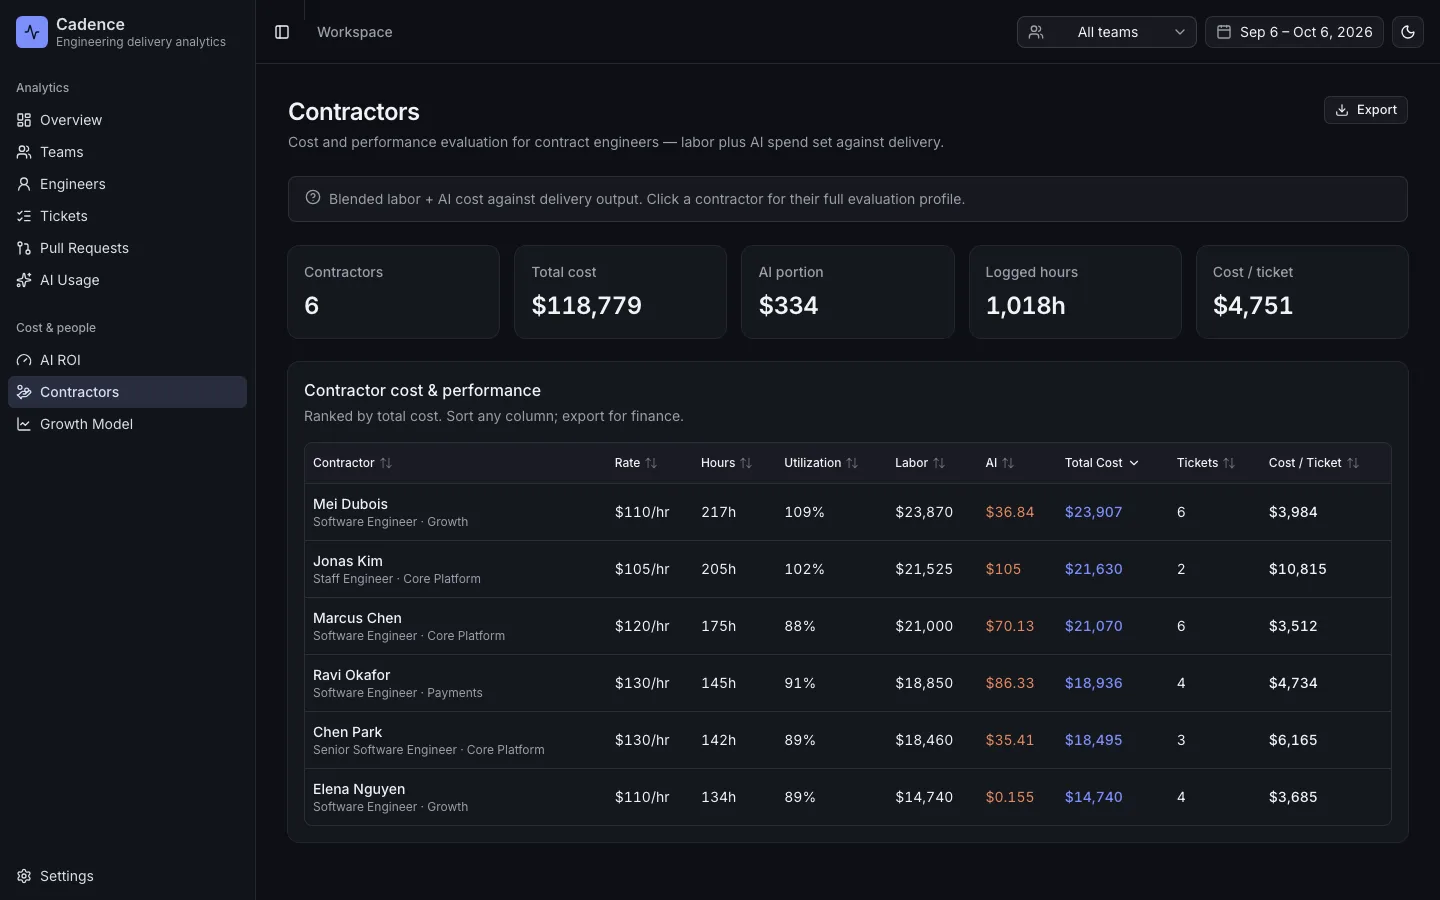Open the Sep 6 – Oct 6 date picker
The image size is (1440, 900).
click(1294, 32)
